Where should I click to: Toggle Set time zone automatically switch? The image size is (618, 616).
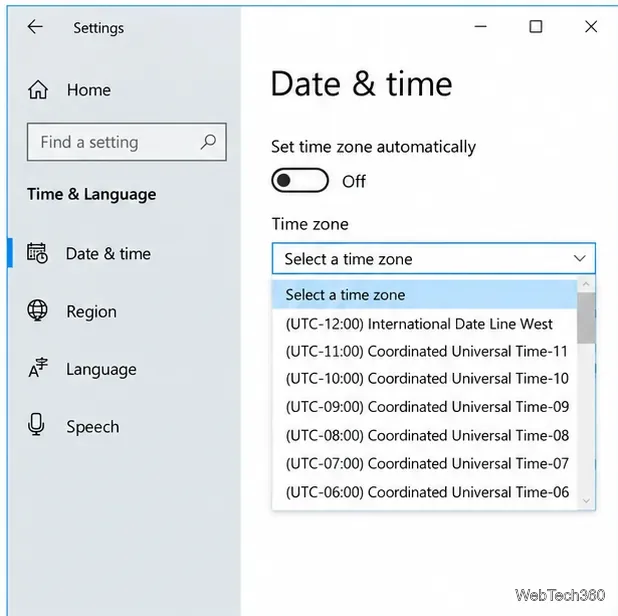coord(300,181)
